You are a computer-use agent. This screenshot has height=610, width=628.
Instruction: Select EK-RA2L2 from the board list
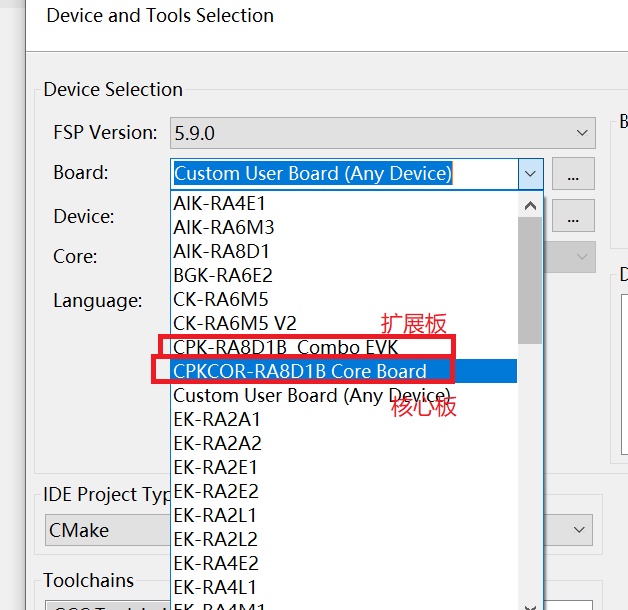344,540
